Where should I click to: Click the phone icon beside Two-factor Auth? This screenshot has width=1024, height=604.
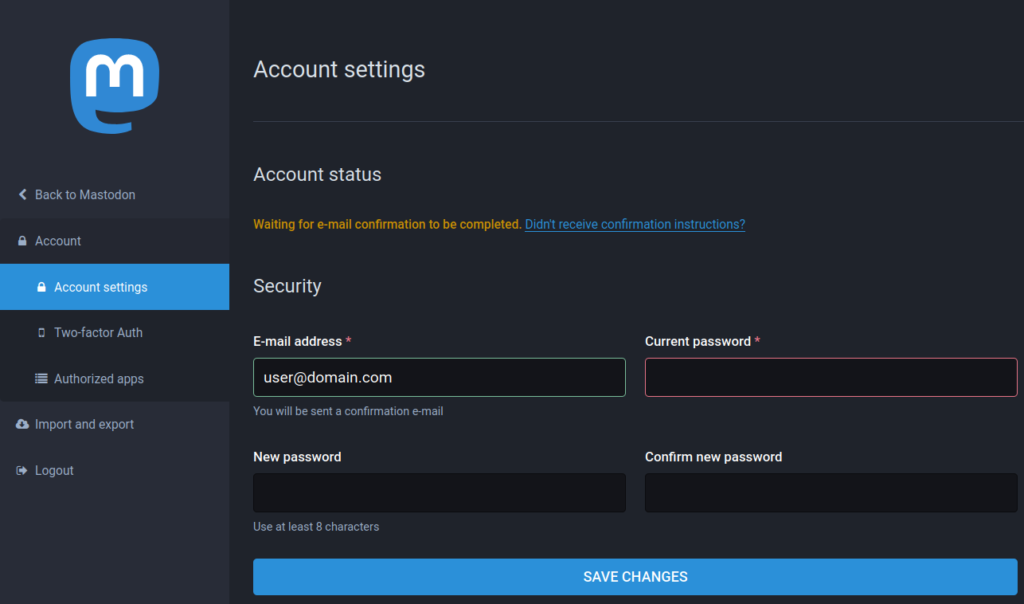pyautogui.click(x=41, y=333)
